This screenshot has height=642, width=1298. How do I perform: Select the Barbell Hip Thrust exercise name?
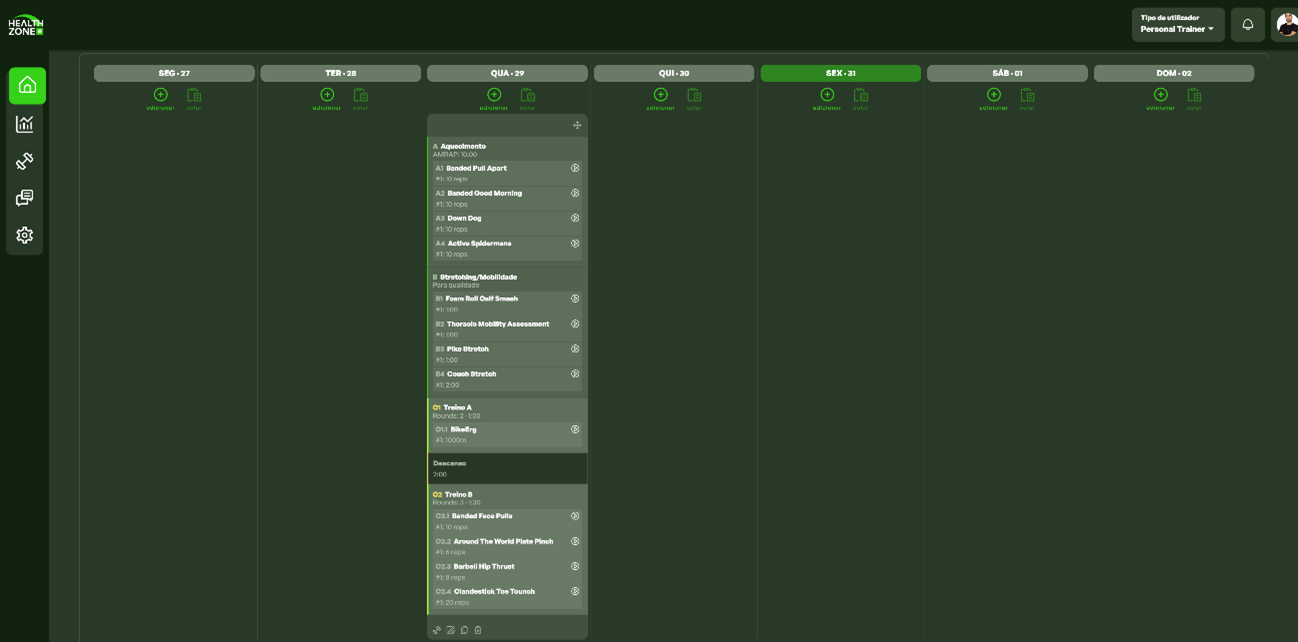click(484, 566)
